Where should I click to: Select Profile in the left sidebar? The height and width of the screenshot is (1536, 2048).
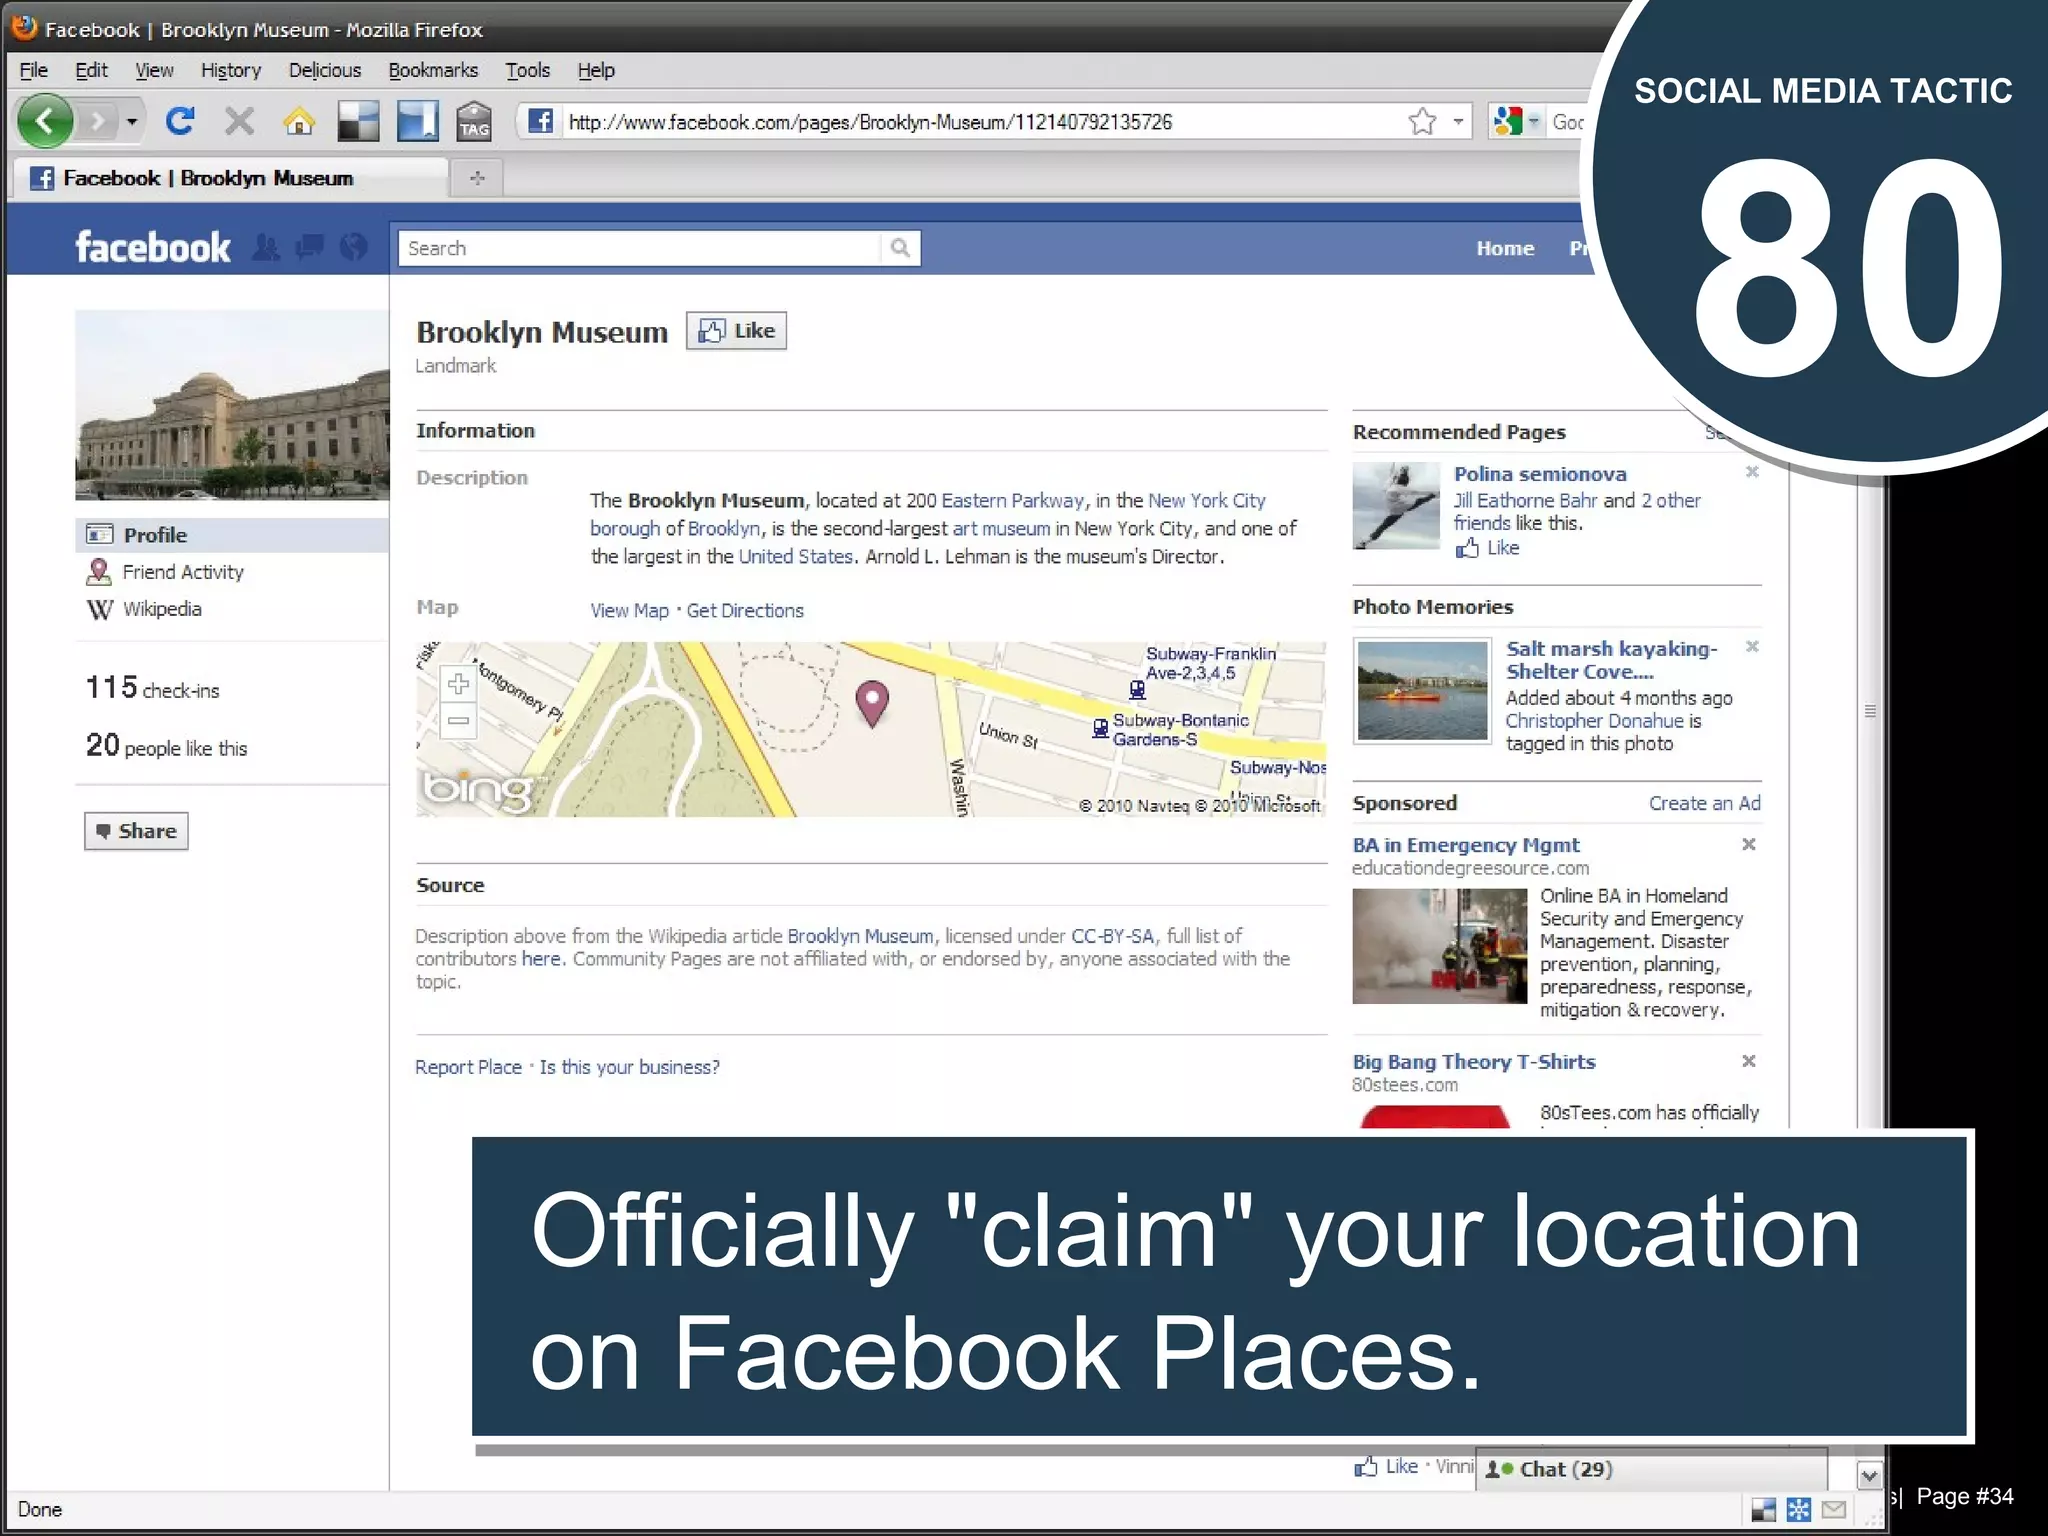[x=232, y=535]
